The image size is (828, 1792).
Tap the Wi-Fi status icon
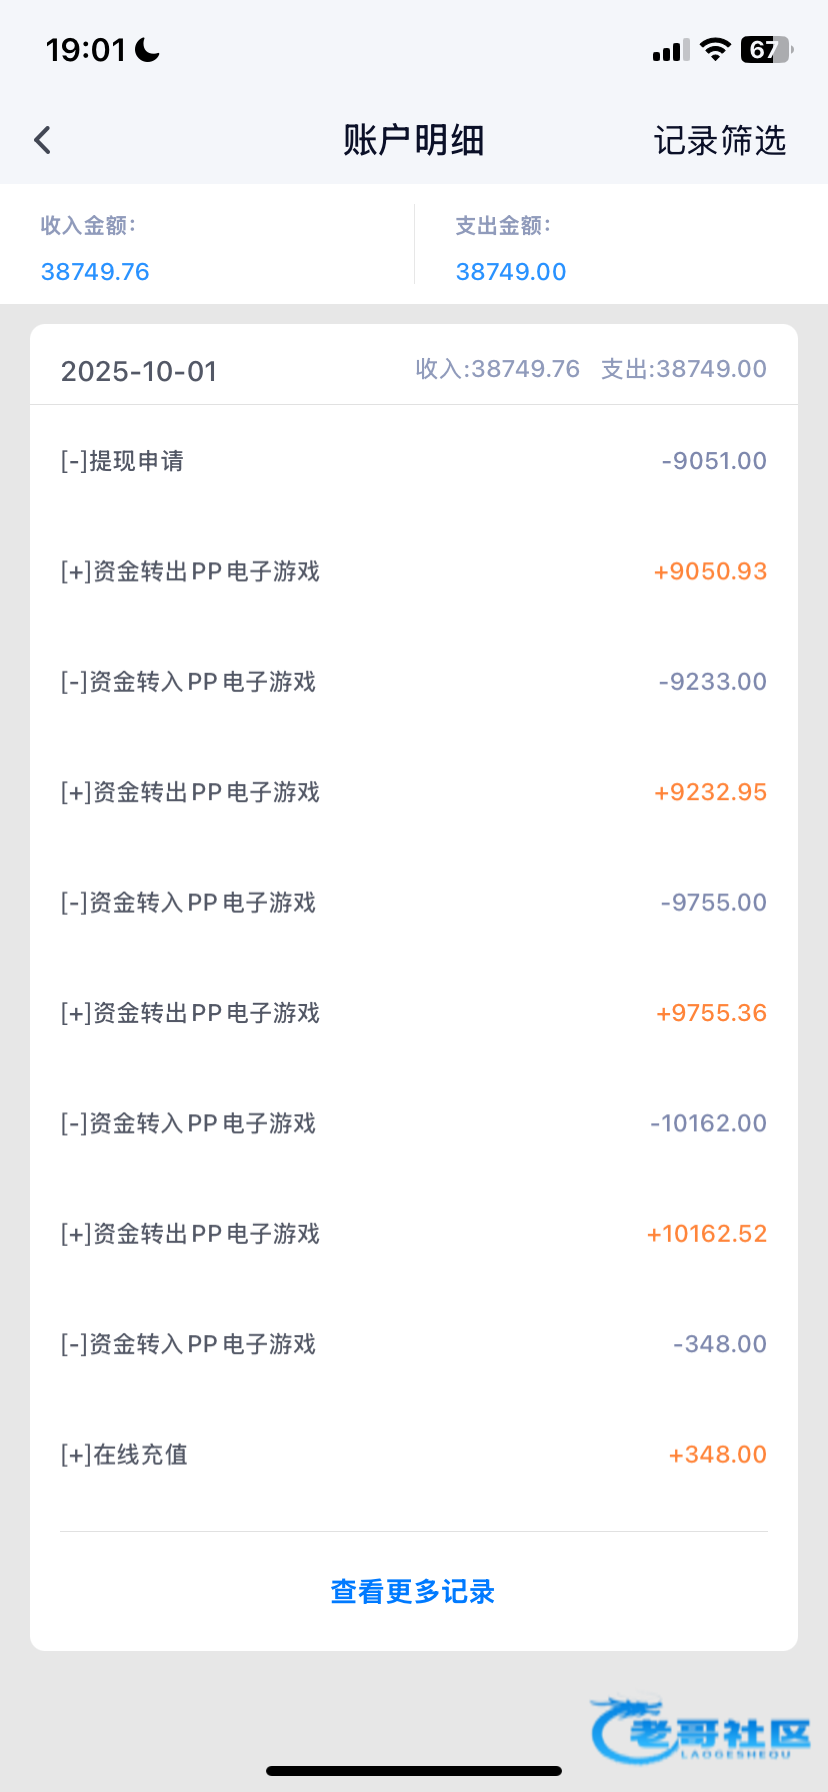coord(715,50)
